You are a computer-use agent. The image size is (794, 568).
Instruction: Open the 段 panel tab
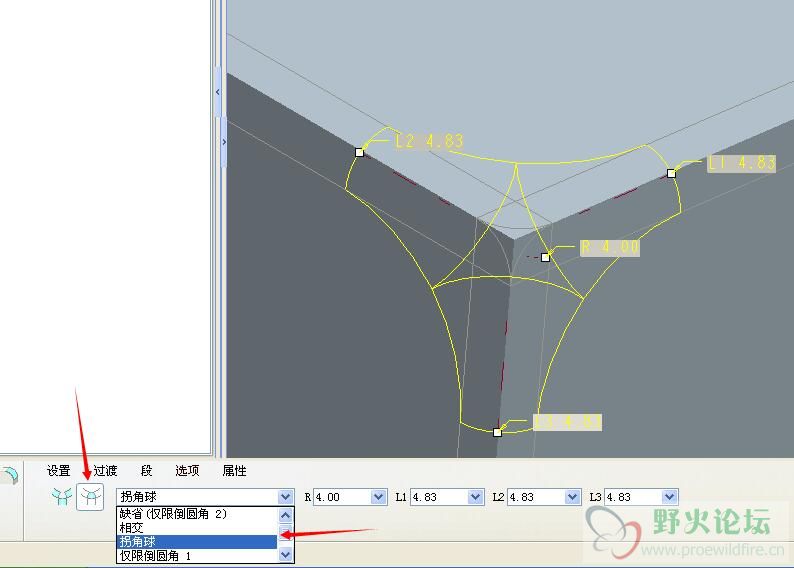point(146,471)
